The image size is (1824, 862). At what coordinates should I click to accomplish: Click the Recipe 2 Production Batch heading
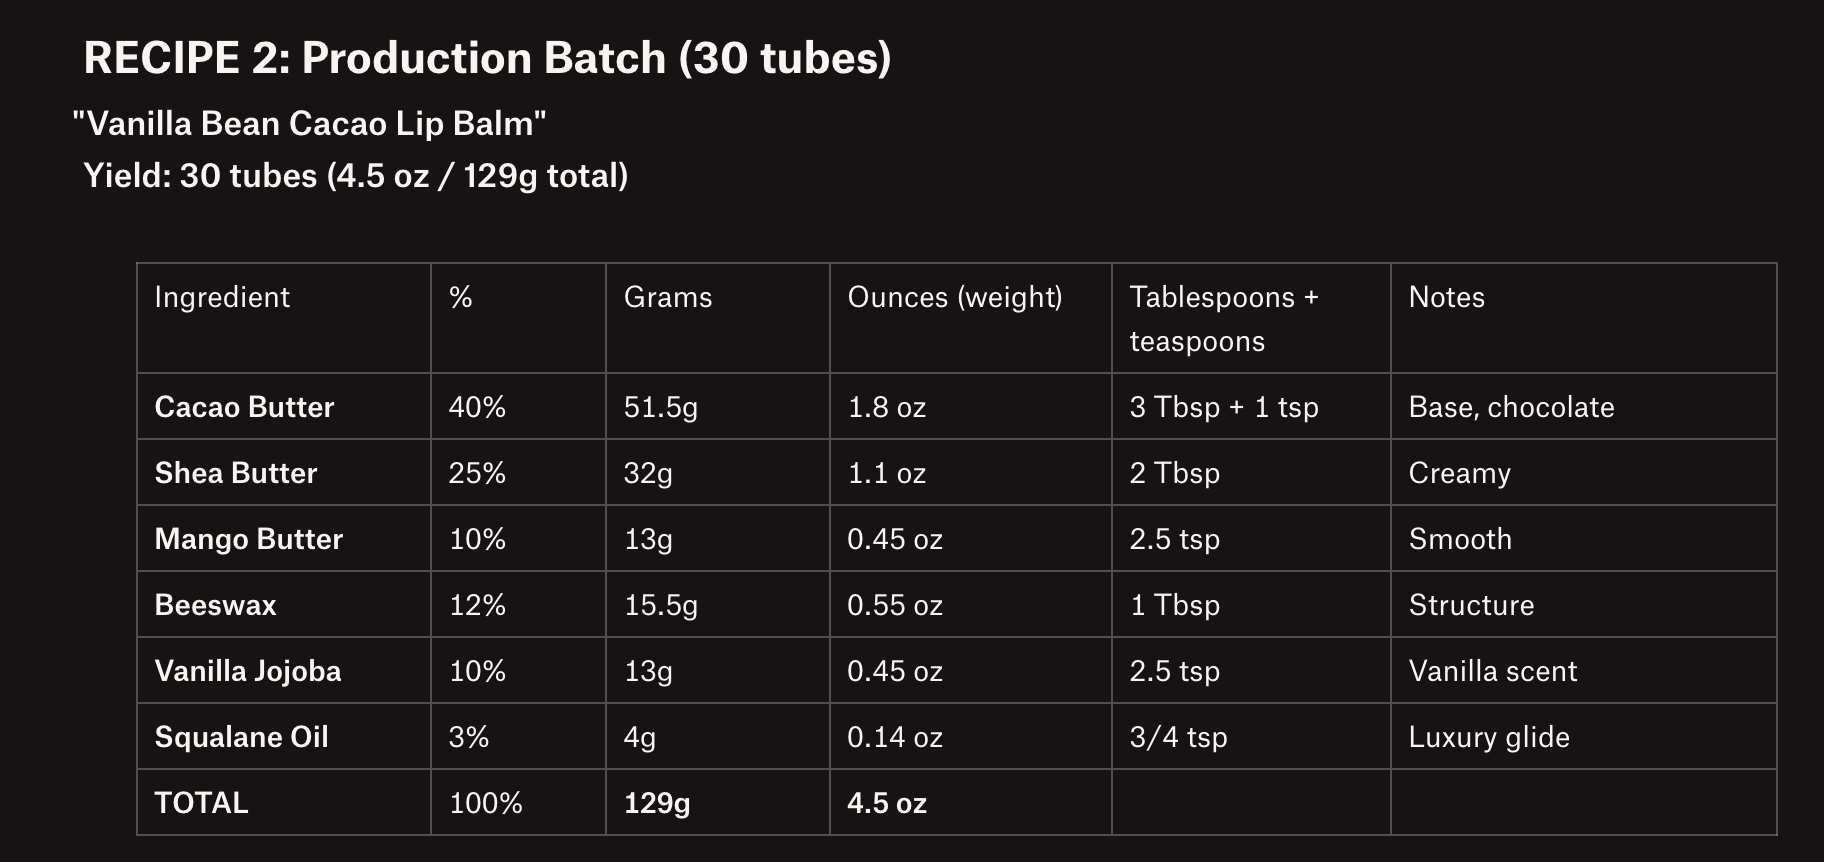[487, 58]
